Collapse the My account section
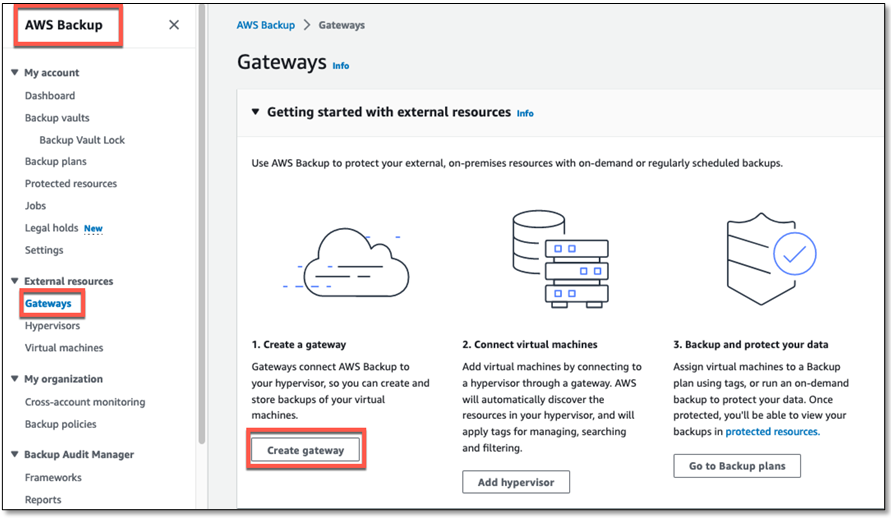The image size is (891, 518). [x=15, y=72]
